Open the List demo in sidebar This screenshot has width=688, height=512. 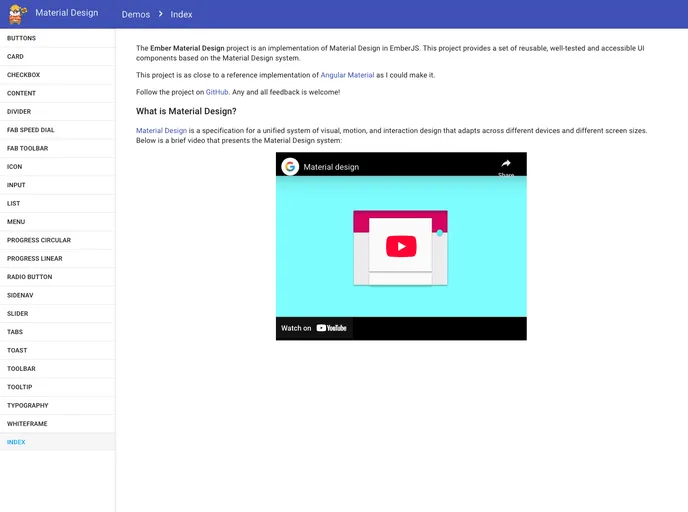[57, 204]
